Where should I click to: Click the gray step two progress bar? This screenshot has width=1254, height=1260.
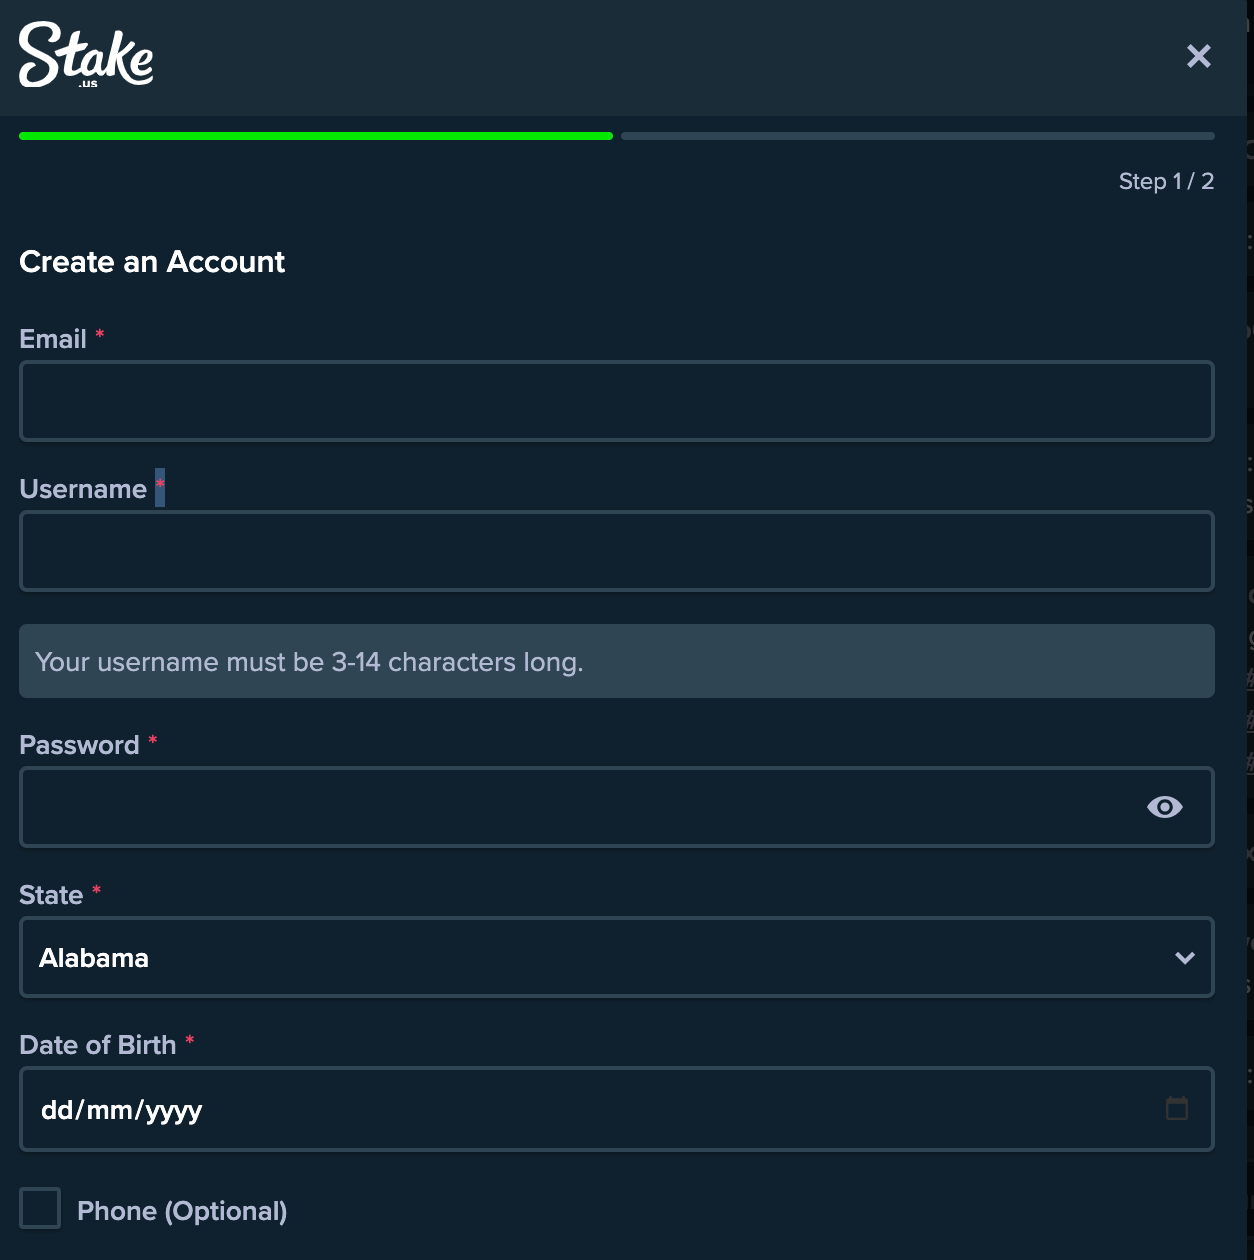click(x=917, y=136)
